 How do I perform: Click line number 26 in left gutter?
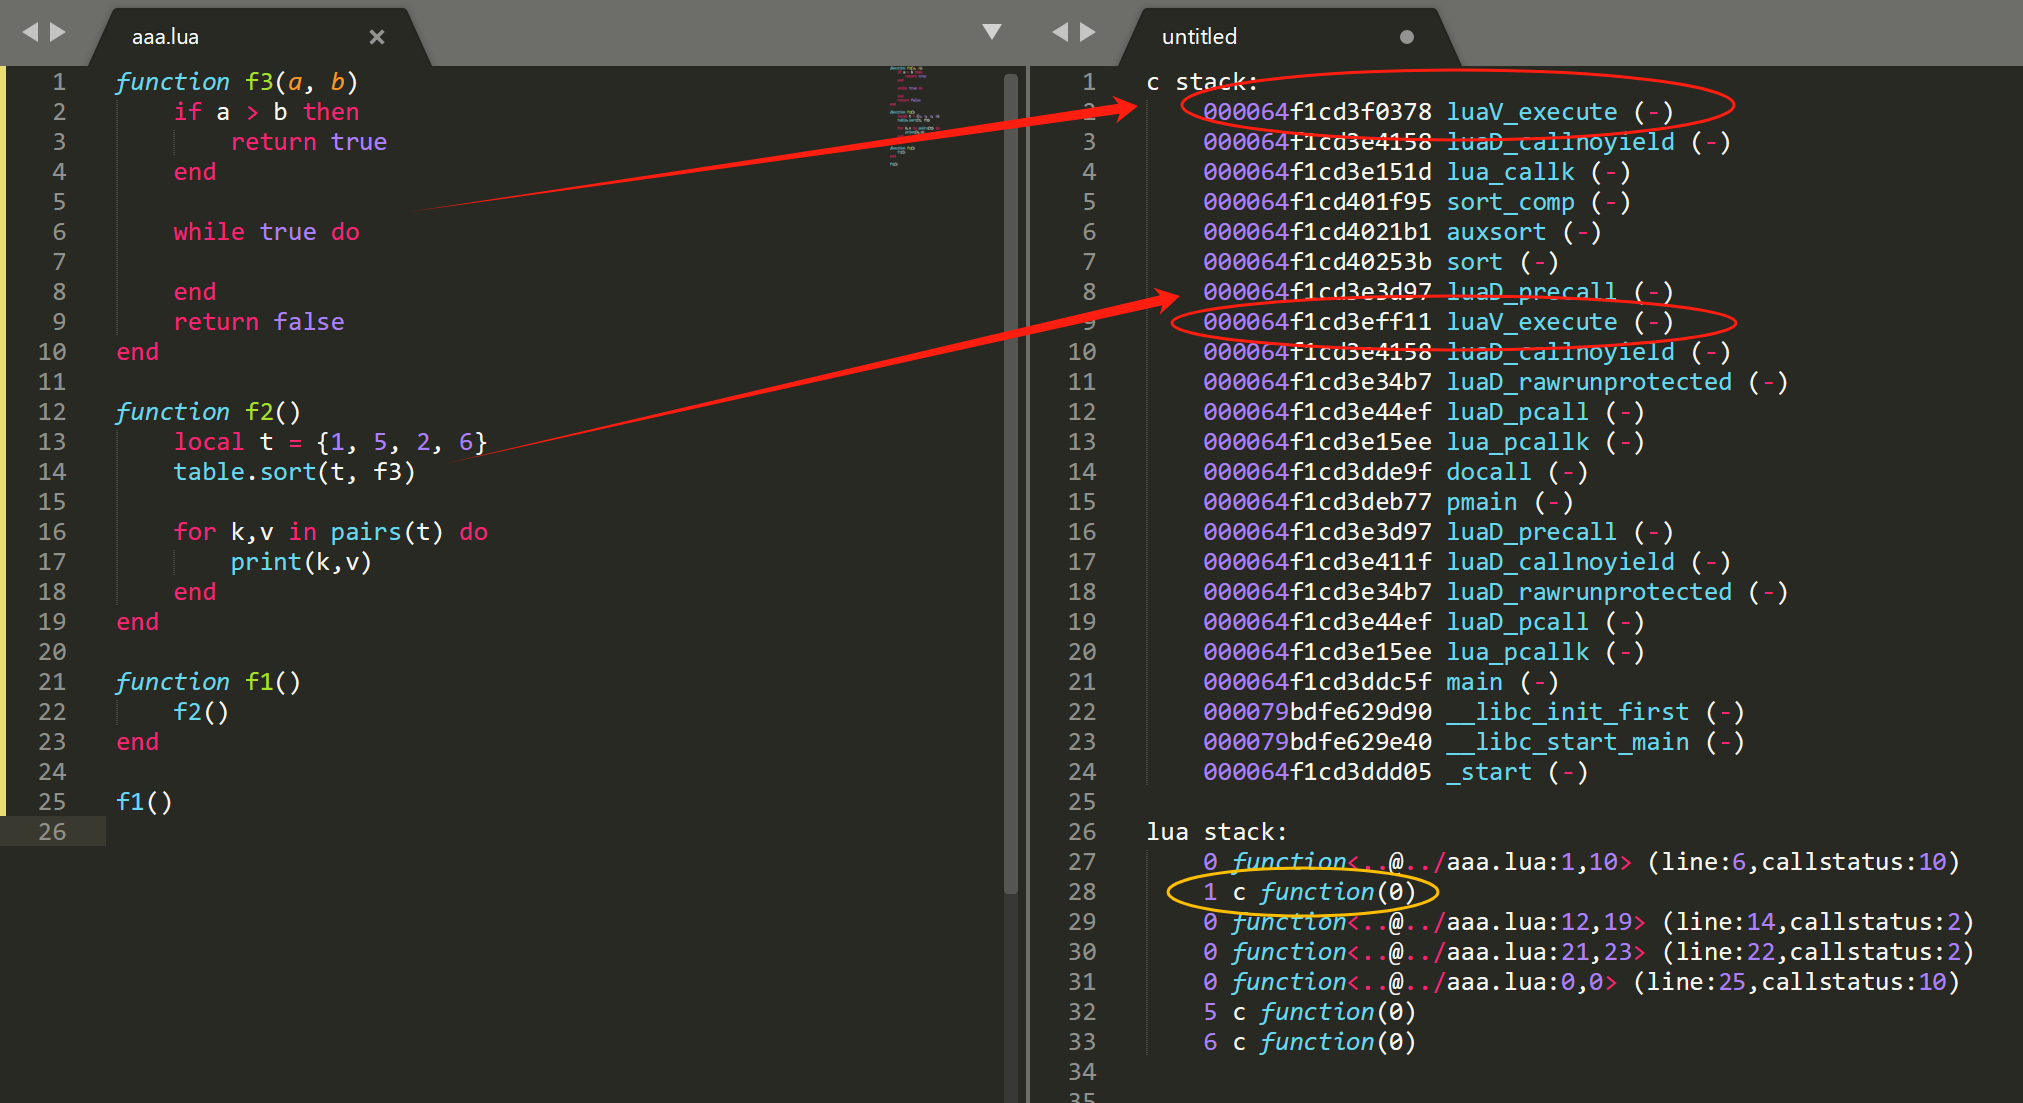click(x=52, y=832)
